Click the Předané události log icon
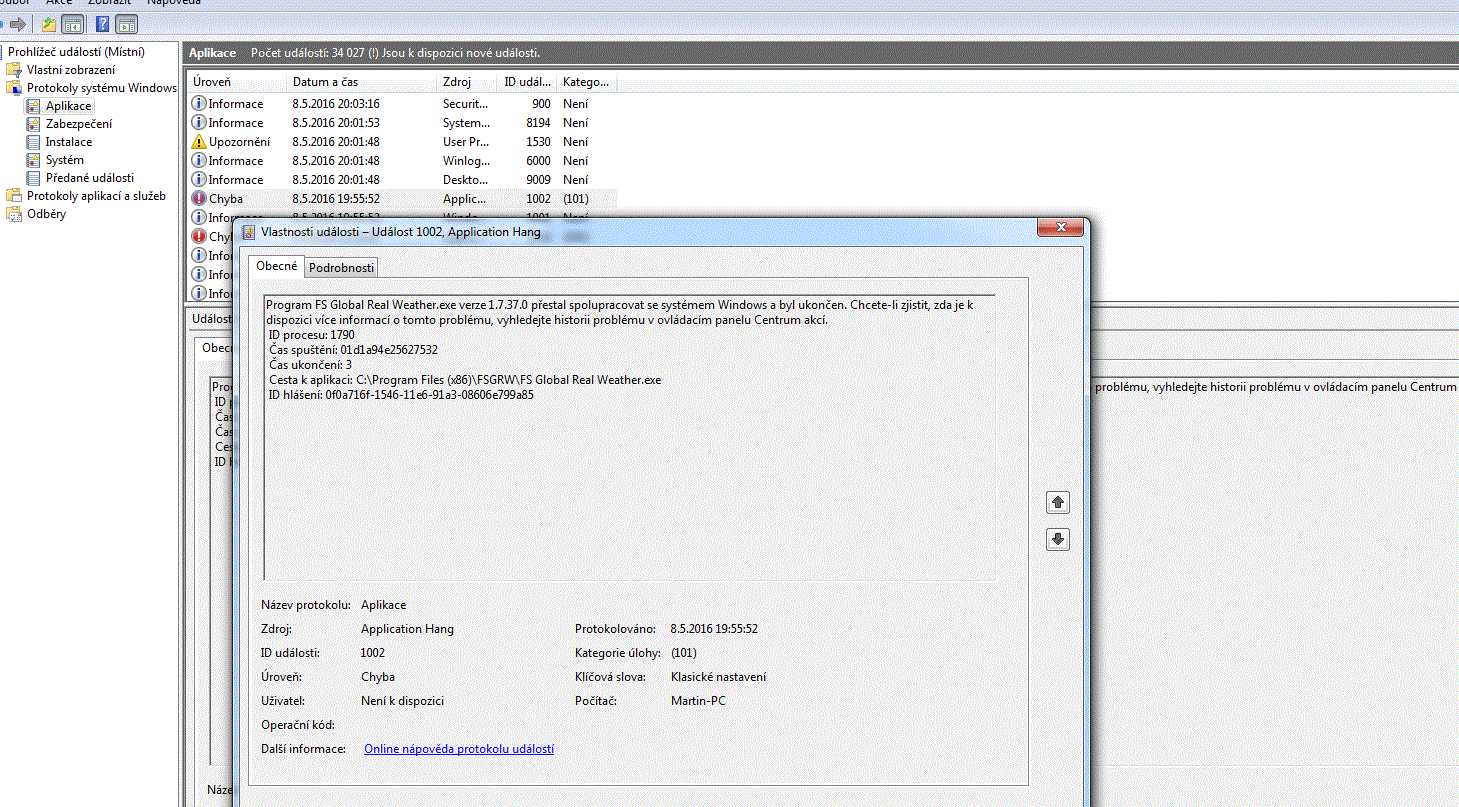The height and width of the screenshot is (807, 1459). pyautogui.click(x=34, y=178)
